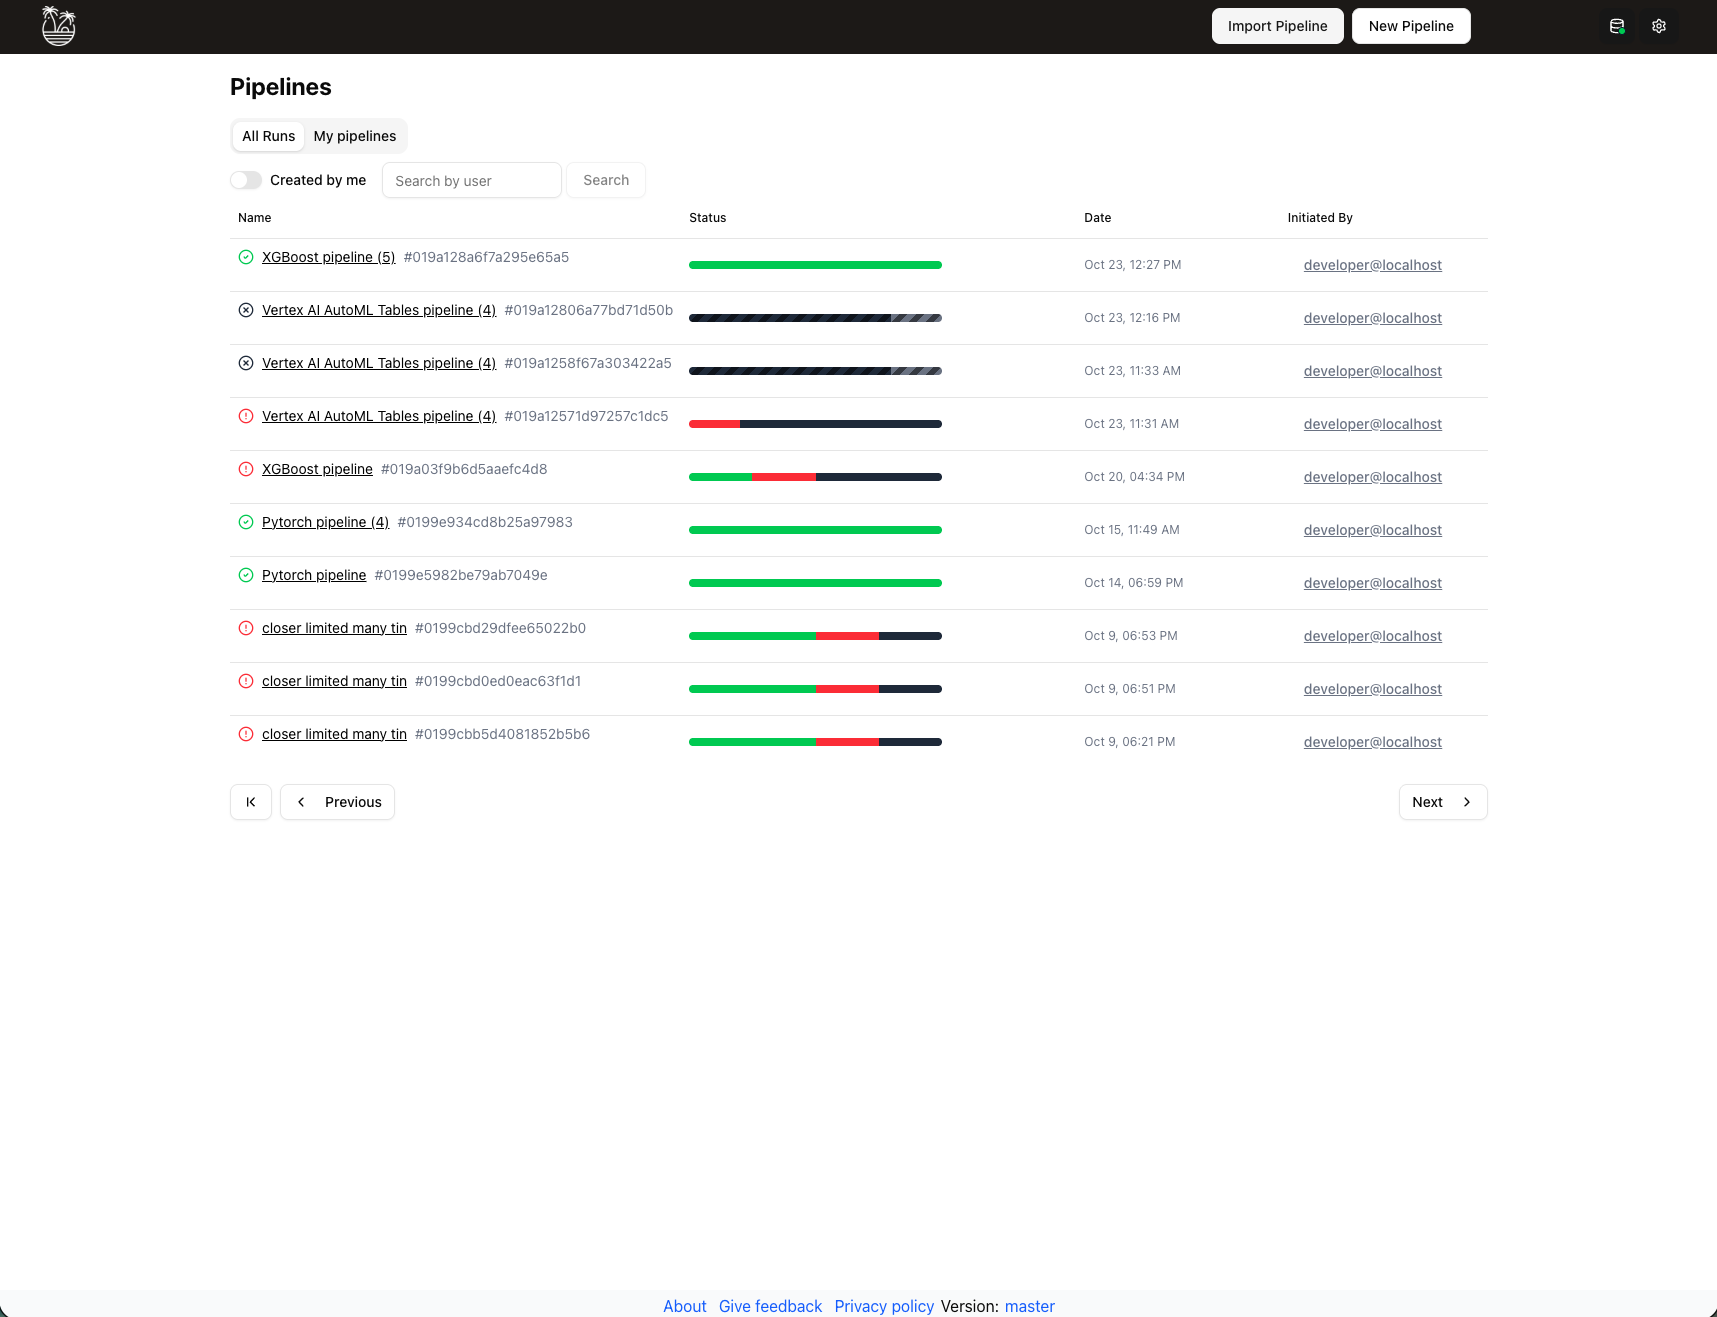1717x1317 pixels.
Task: Click the failed status icon beside run #019a12571d97257c1dc5
Action: click(x=246, y=416)
